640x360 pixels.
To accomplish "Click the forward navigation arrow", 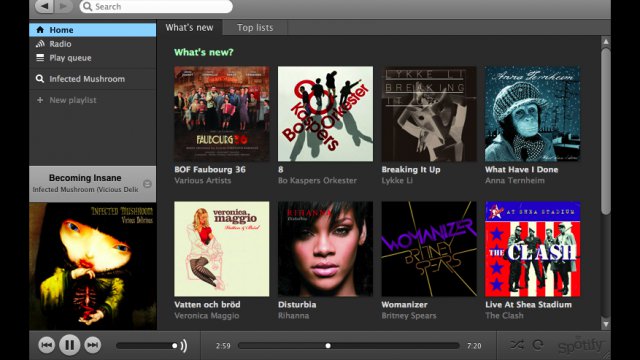I will tap(63, 6).
